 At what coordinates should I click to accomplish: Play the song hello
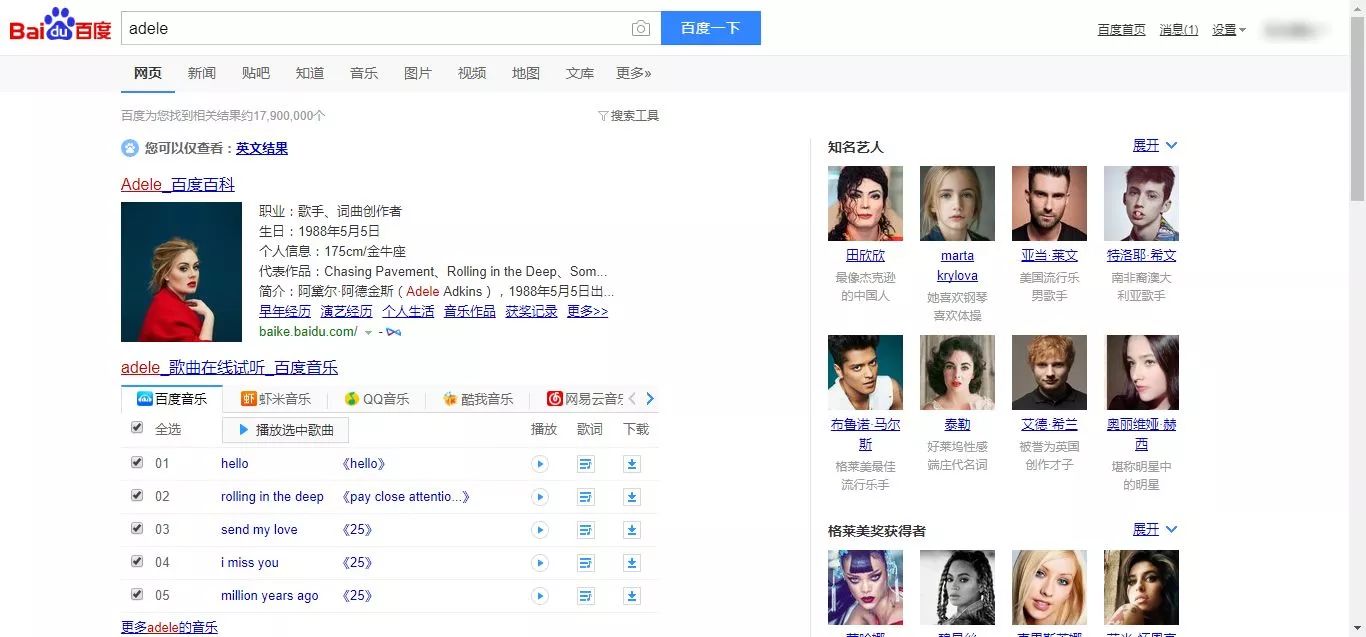pos(540,464)
